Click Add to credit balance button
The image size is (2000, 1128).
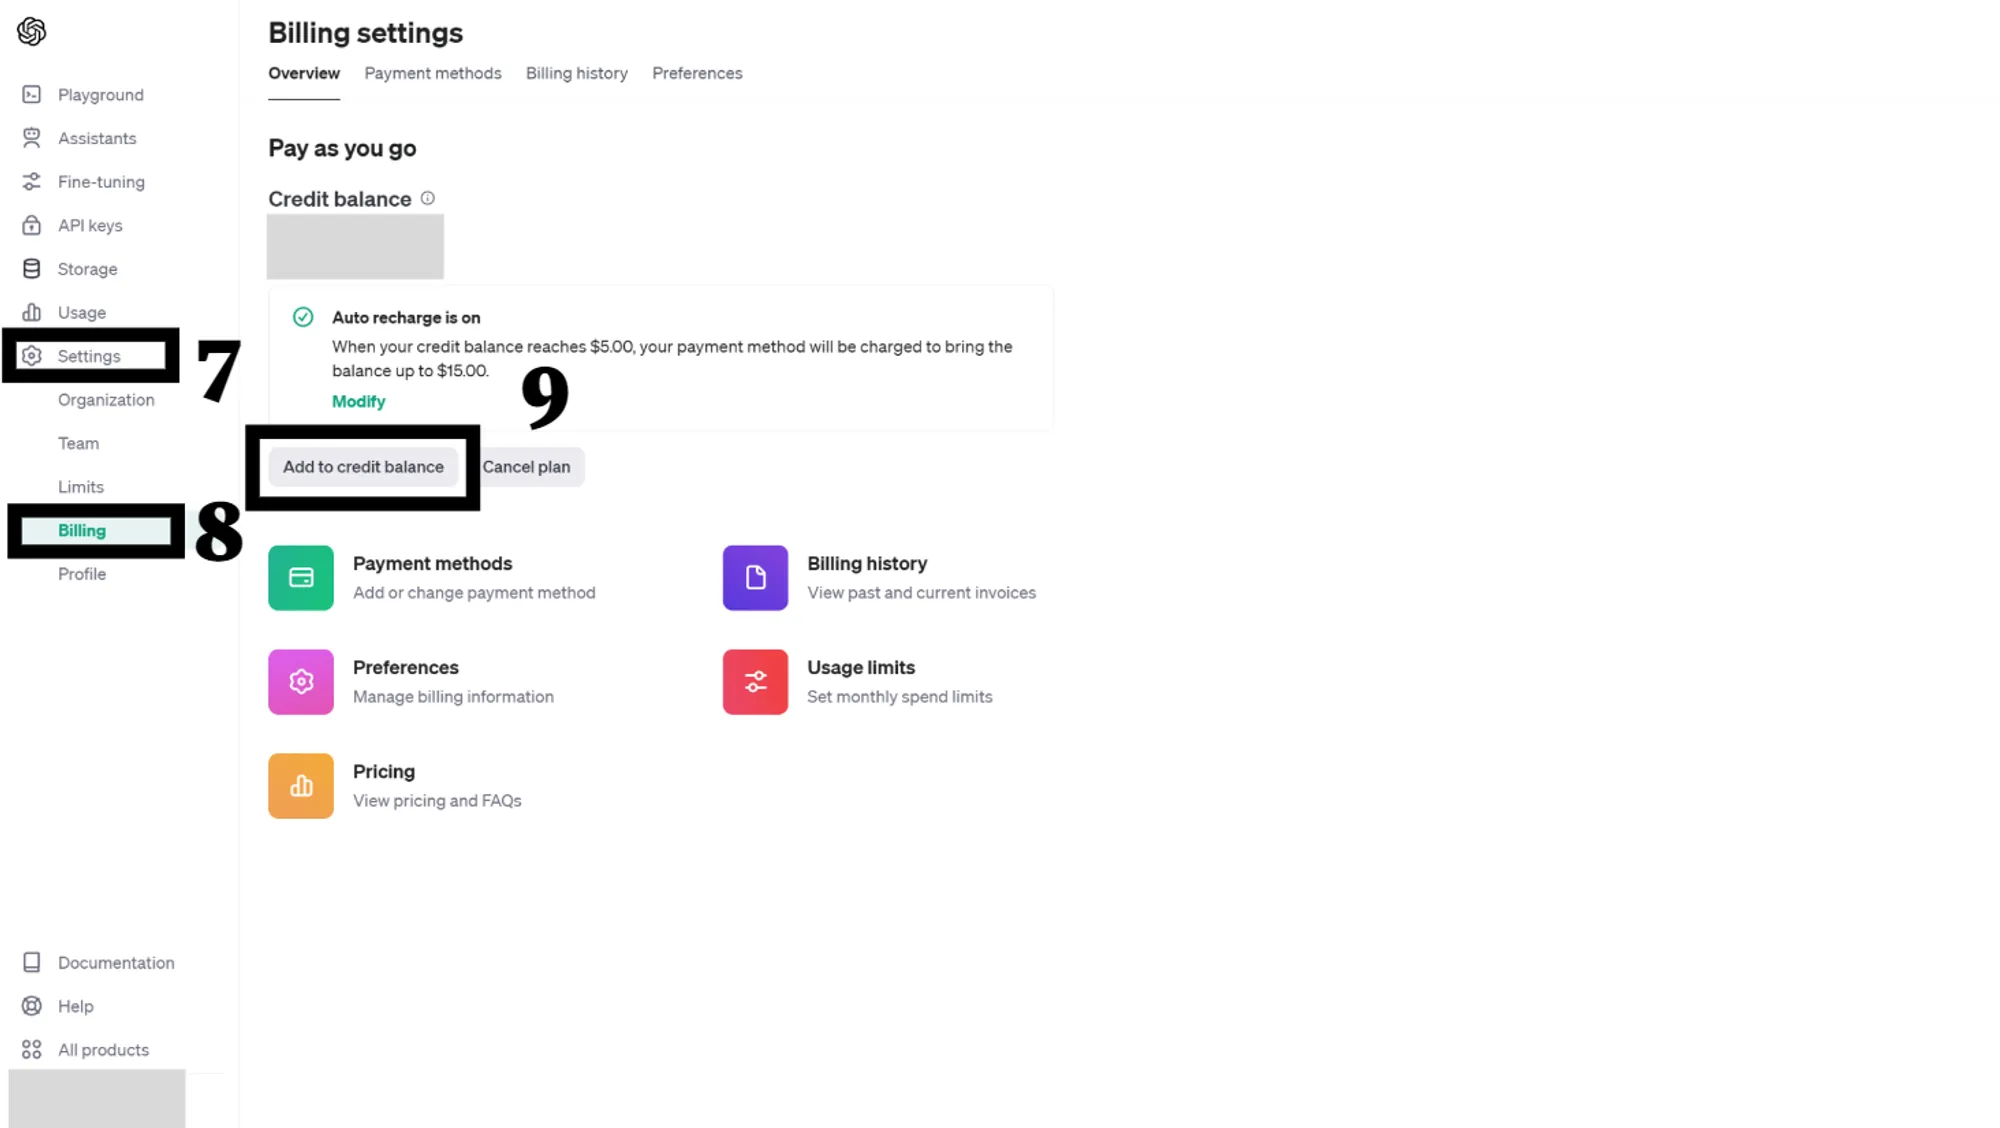coord(363,467)
